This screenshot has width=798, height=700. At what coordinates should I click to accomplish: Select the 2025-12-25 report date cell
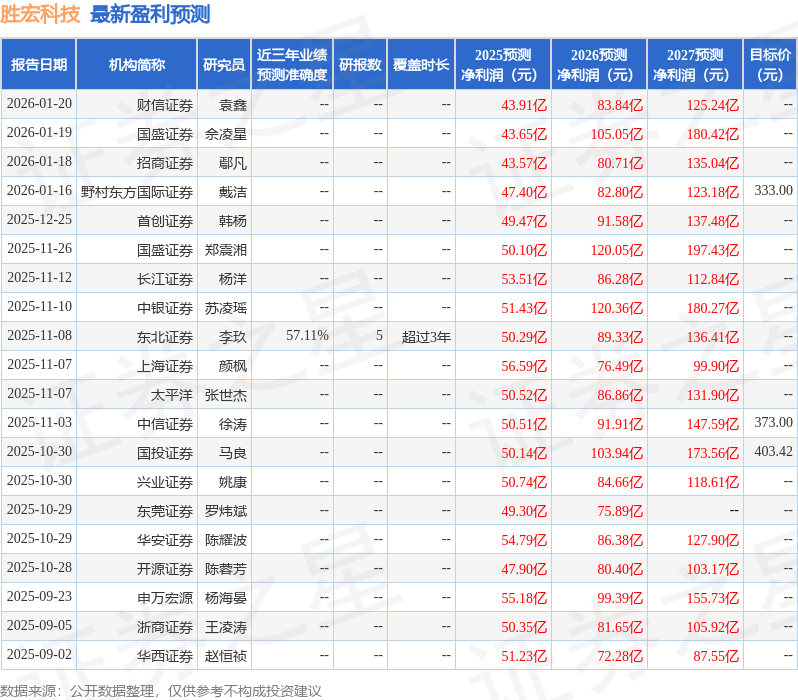(39, 220)
